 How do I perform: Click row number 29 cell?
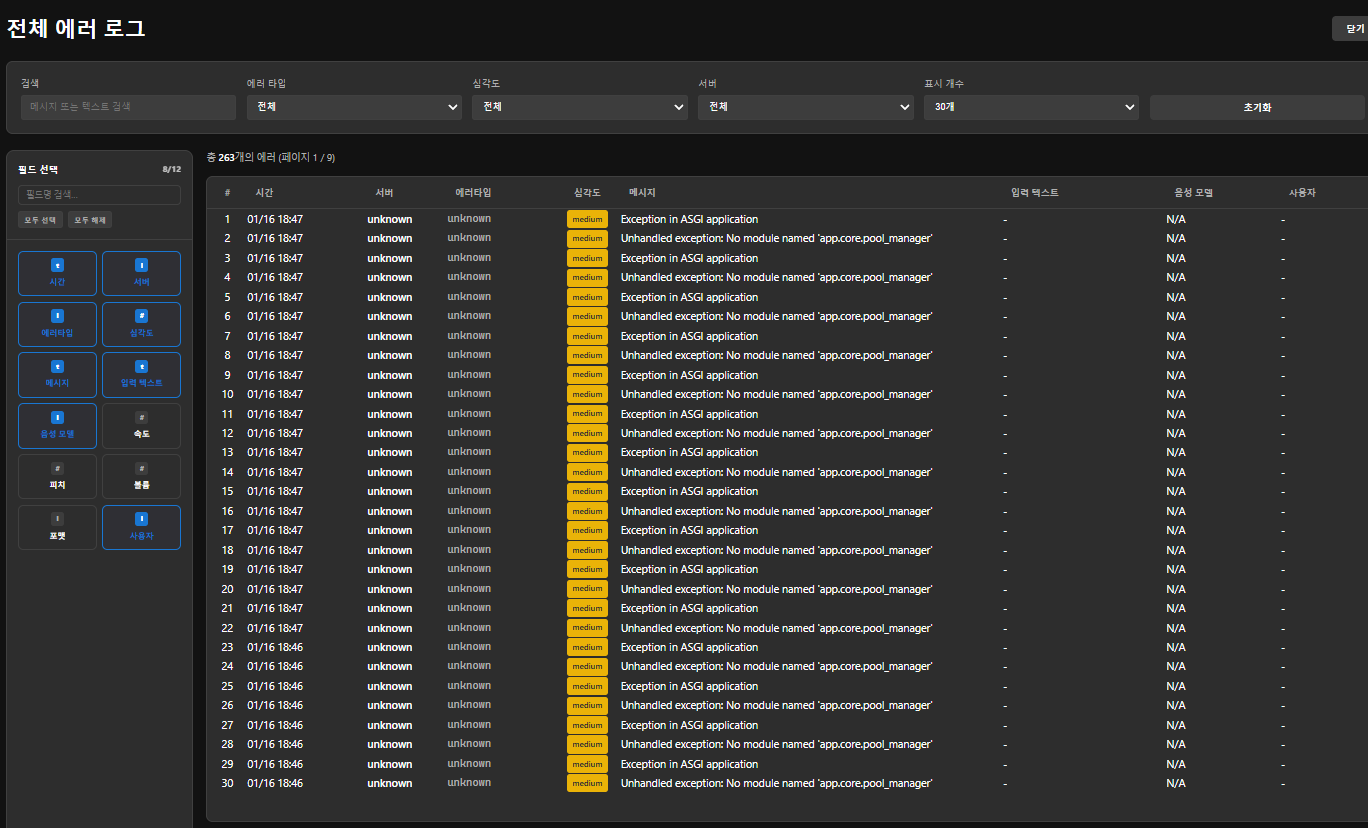coord(227,764)
